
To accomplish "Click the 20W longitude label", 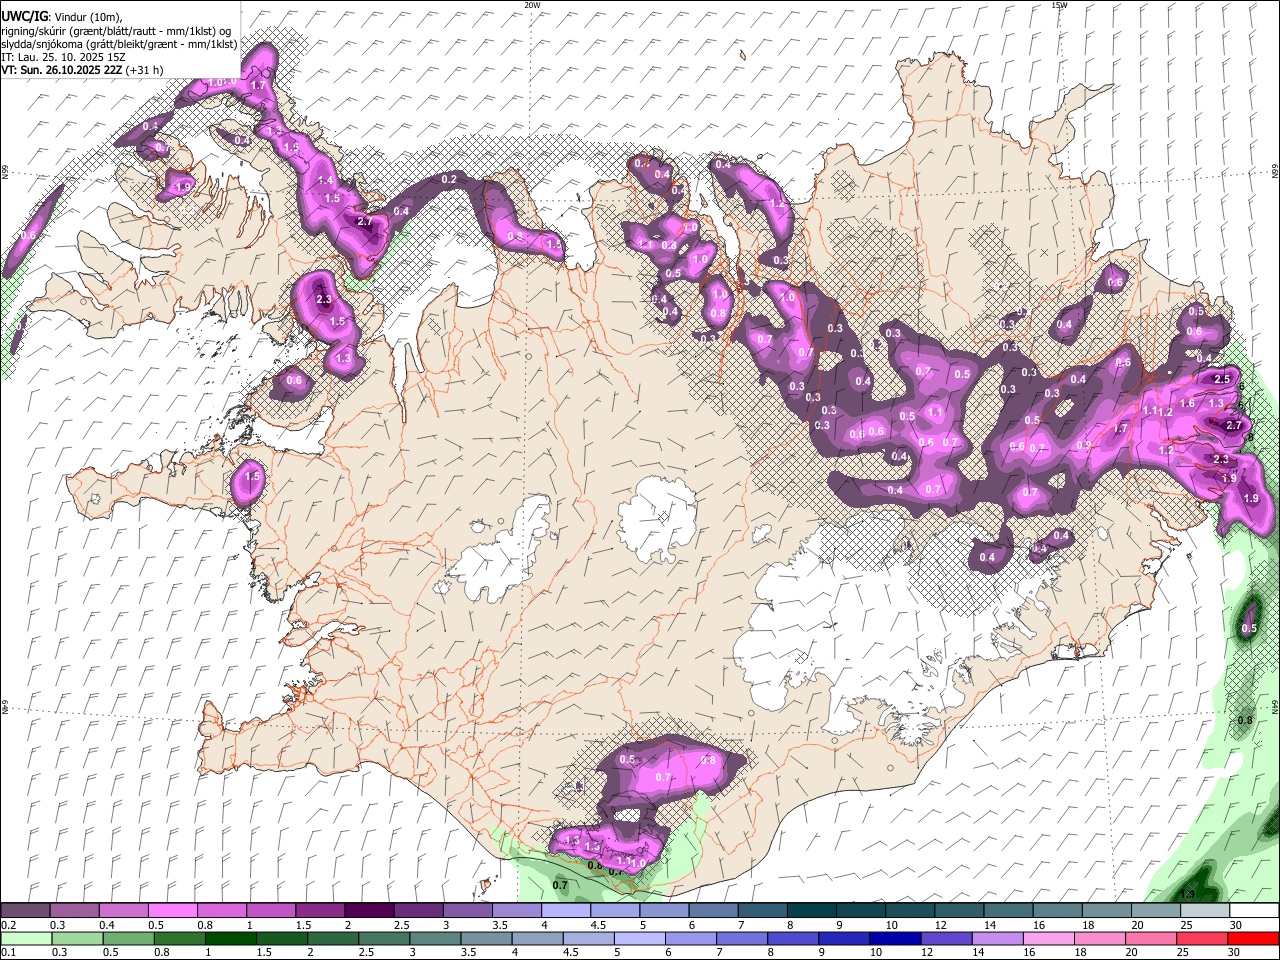I will (532, 5).
